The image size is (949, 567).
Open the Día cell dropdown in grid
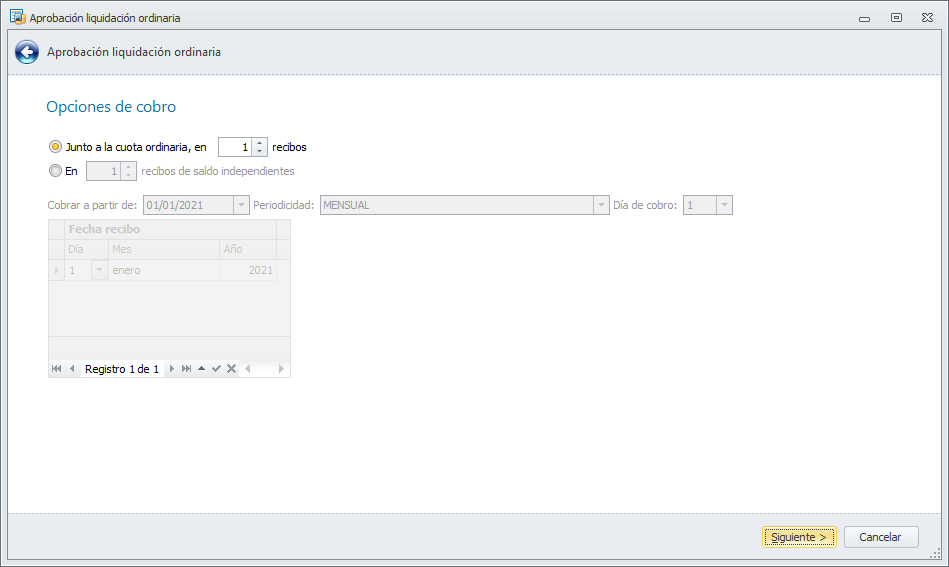tap(99, 270)
